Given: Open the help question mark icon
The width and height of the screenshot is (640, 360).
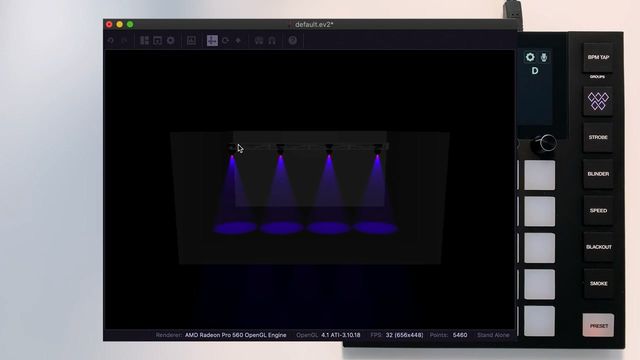Looking at the screenshot, I should (x=293, y=40).
